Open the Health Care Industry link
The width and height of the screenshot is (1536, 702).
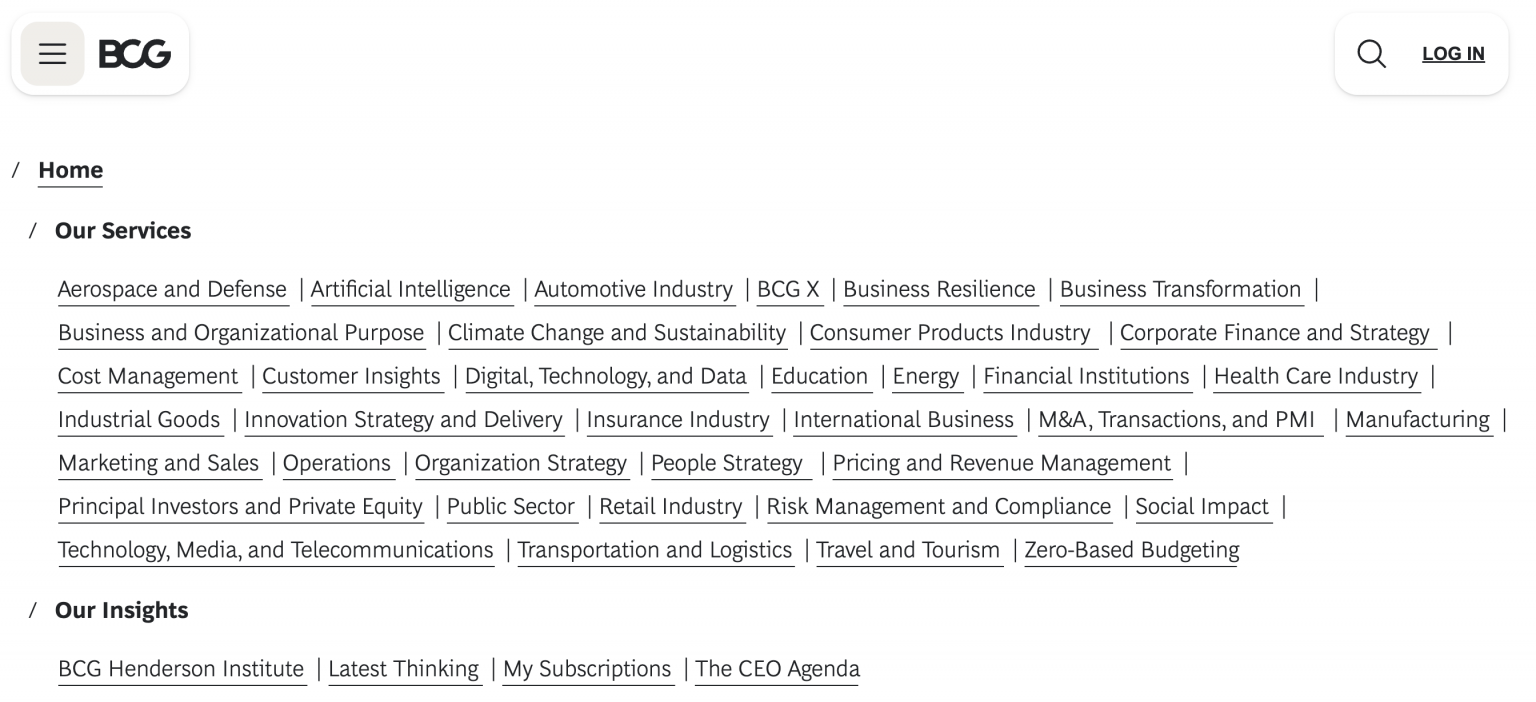[x=1315, y=376]
